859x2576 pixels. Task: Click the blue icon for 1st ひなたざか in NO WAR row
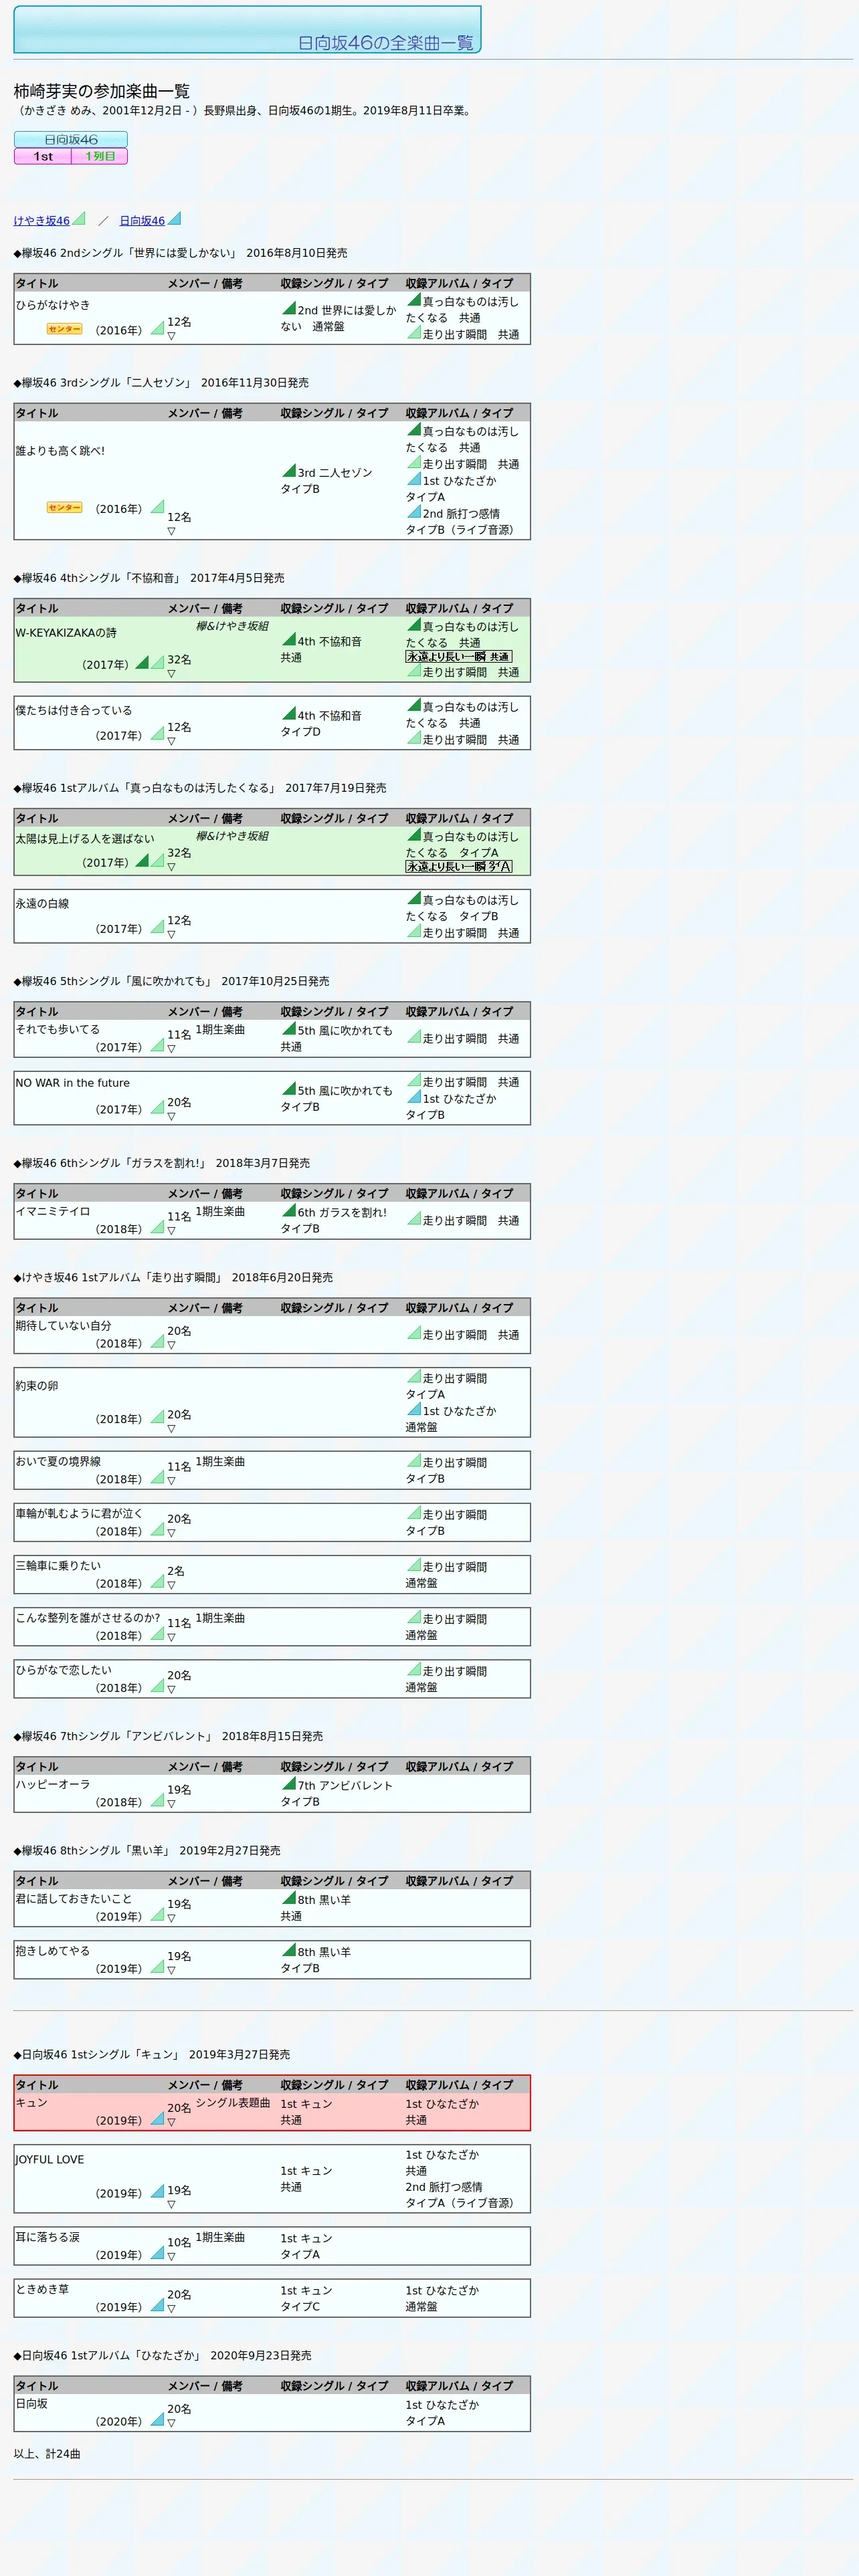tap(414, 1096)
